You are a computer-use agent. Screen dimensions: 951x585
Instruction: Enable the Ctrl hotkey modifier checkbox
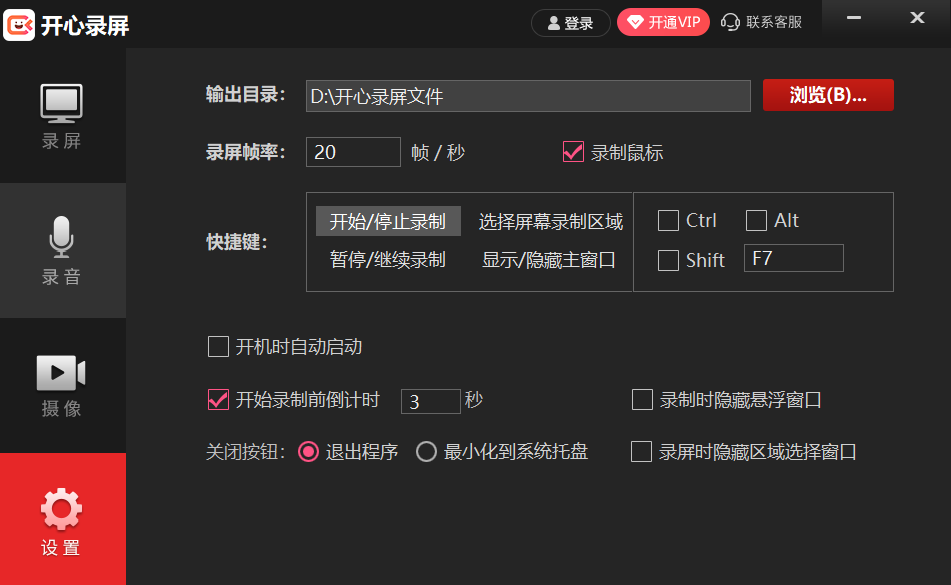tap(666, 220)
